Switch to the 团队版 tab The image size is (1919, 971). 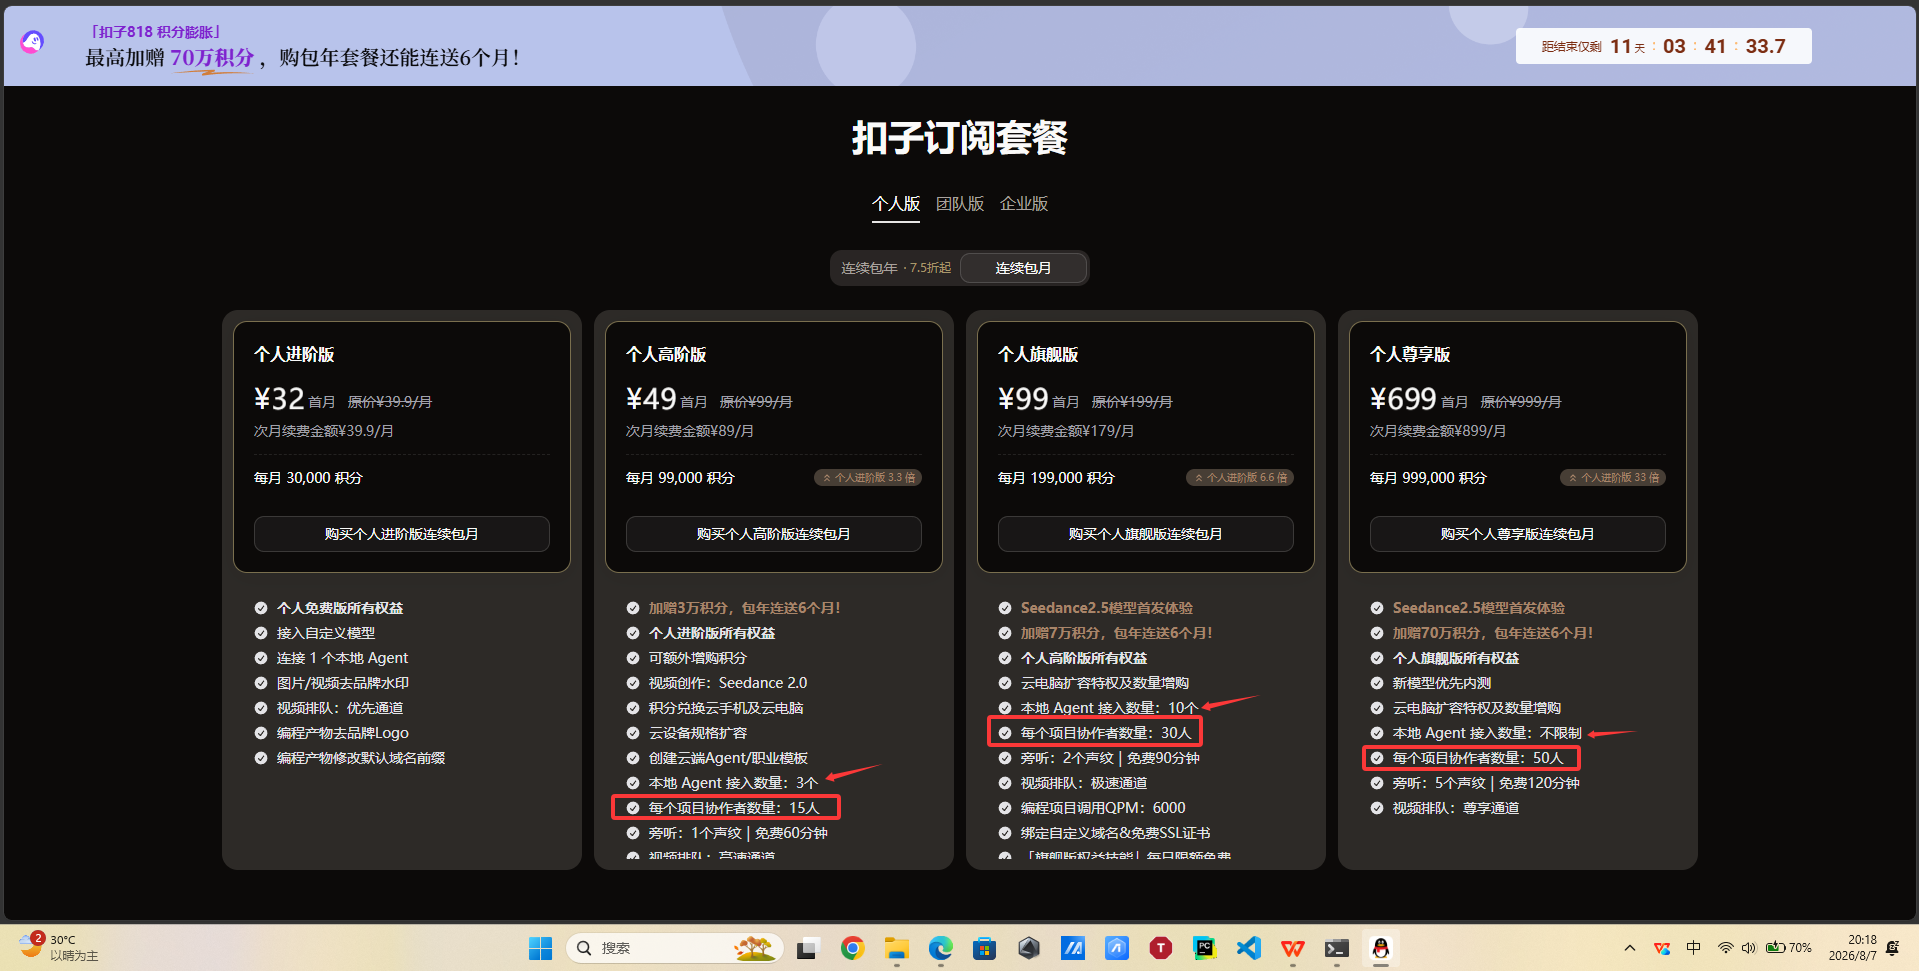point(959,204)
